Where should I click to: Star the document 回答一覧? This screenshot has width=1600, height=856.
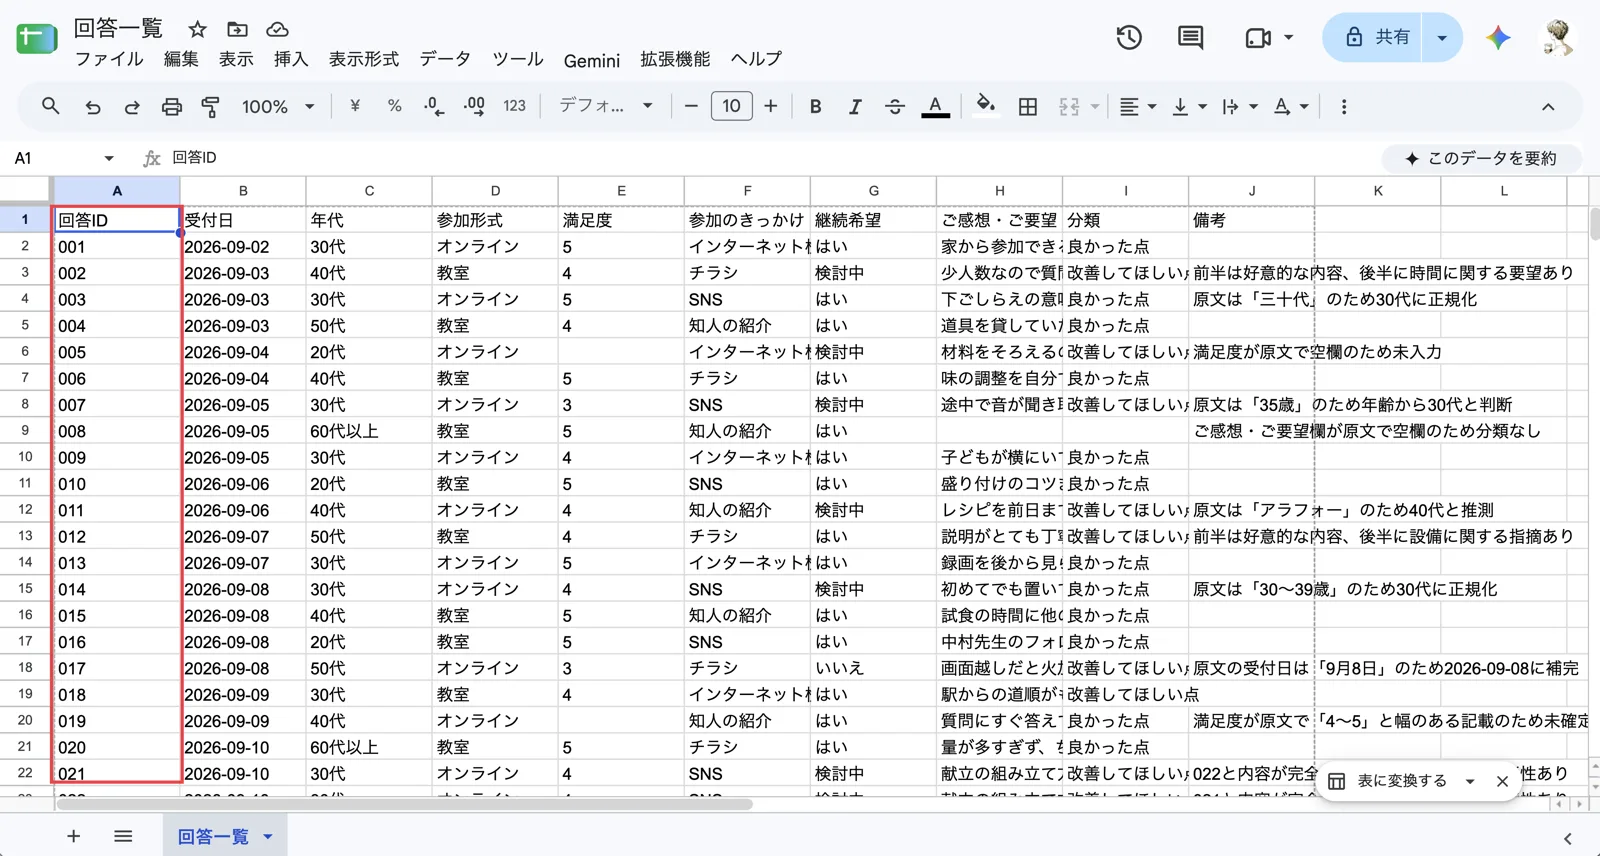(x=198, y=29)
